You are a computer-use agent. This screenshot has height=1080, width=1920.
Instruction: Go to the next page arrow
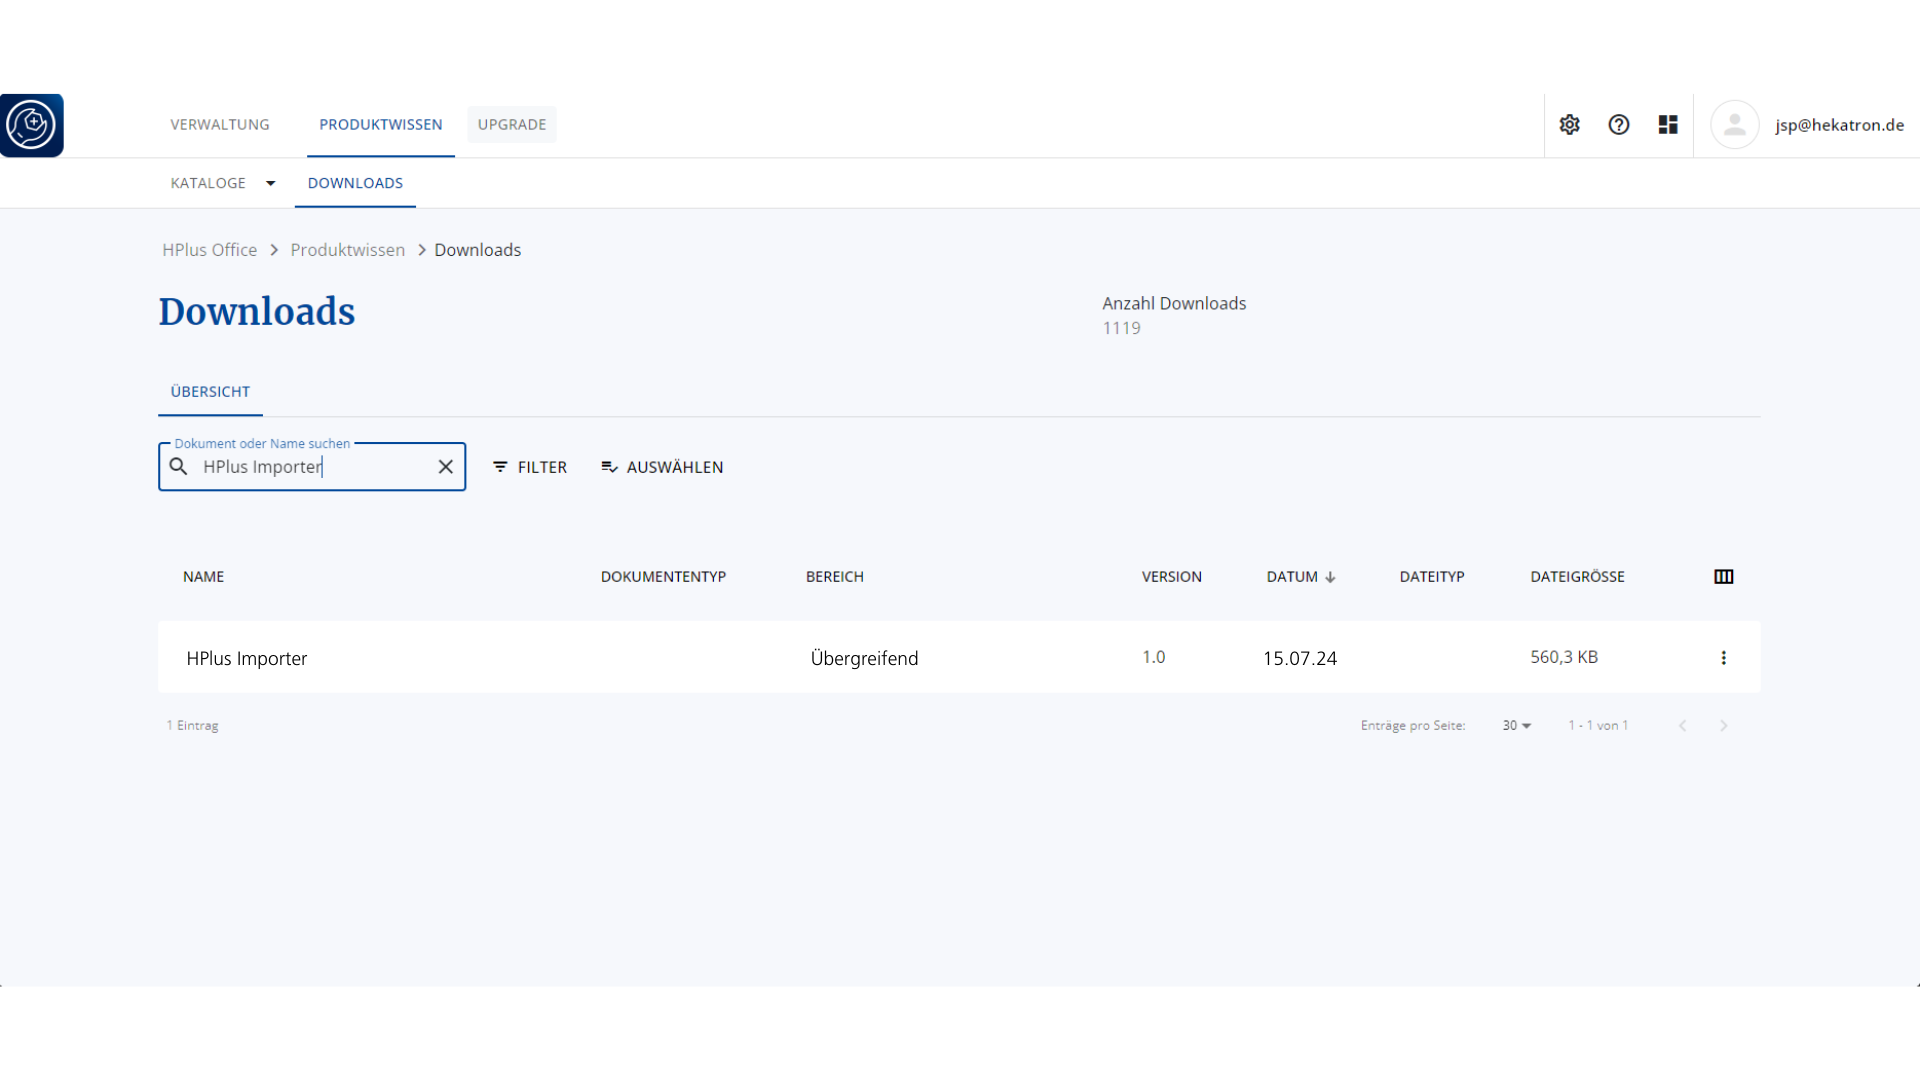[x=1723, y=726]
